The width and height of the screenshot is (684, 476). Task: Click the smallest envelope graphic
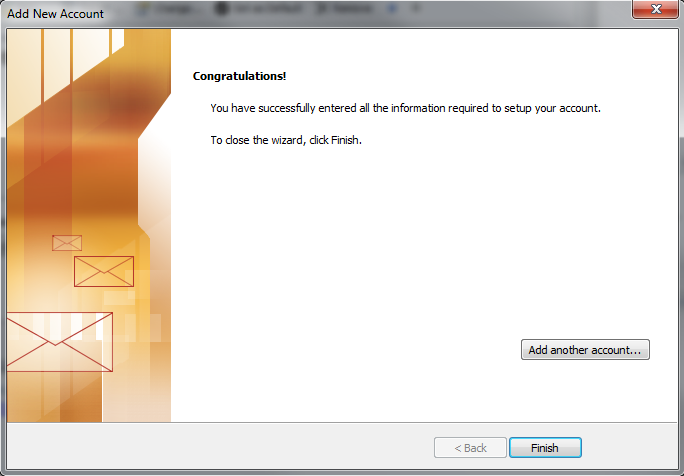click(67, 243)
